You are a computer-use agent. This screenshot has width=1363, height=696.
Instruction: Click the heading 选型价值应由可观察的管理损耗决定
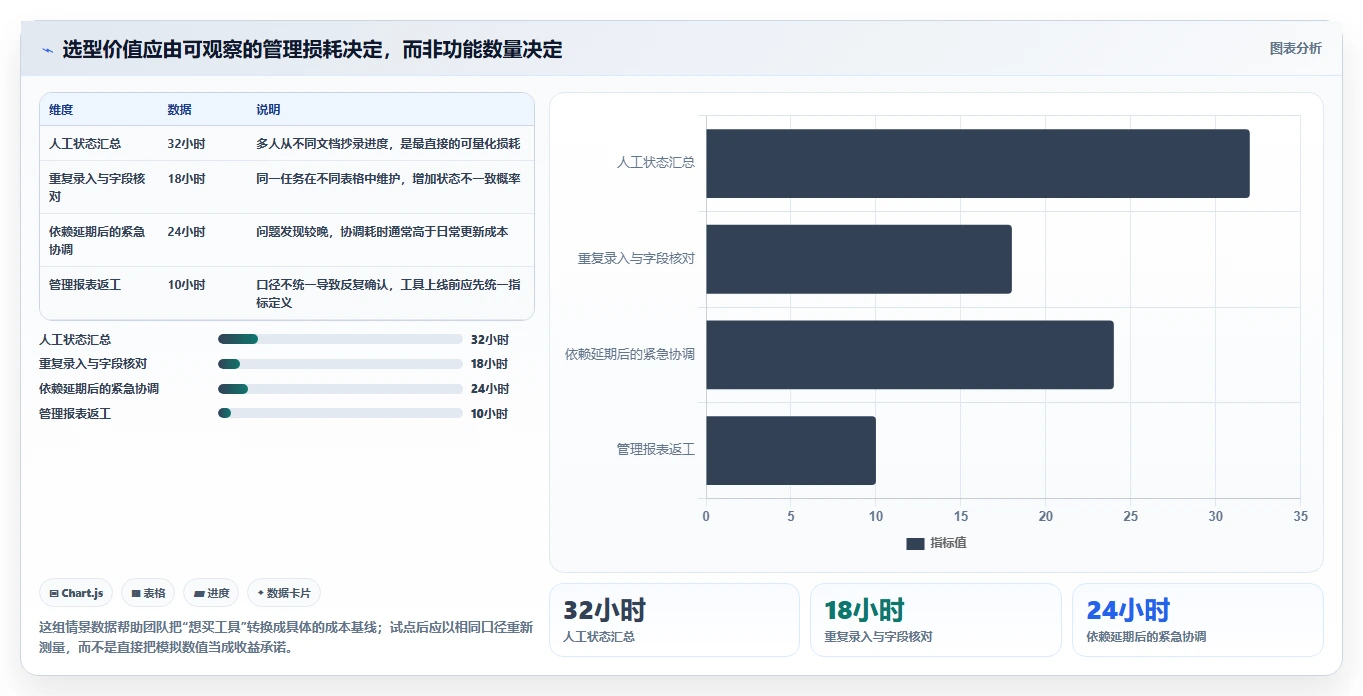click(x=312, y=50)
